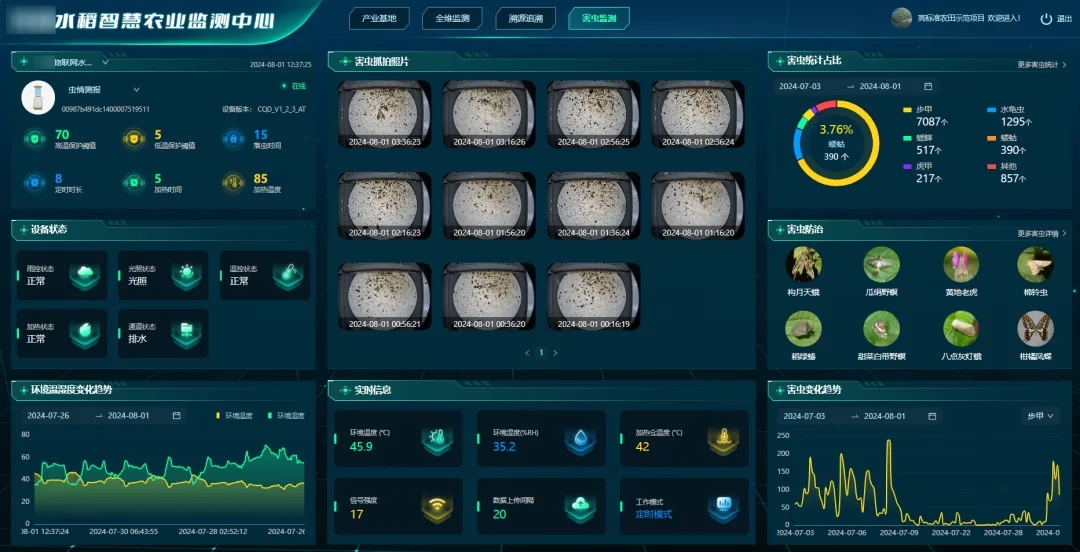Open the 更多害虫详情 link
Image resolution: width=1080 pixels, height=552 pixels.
coord(1041,234)
